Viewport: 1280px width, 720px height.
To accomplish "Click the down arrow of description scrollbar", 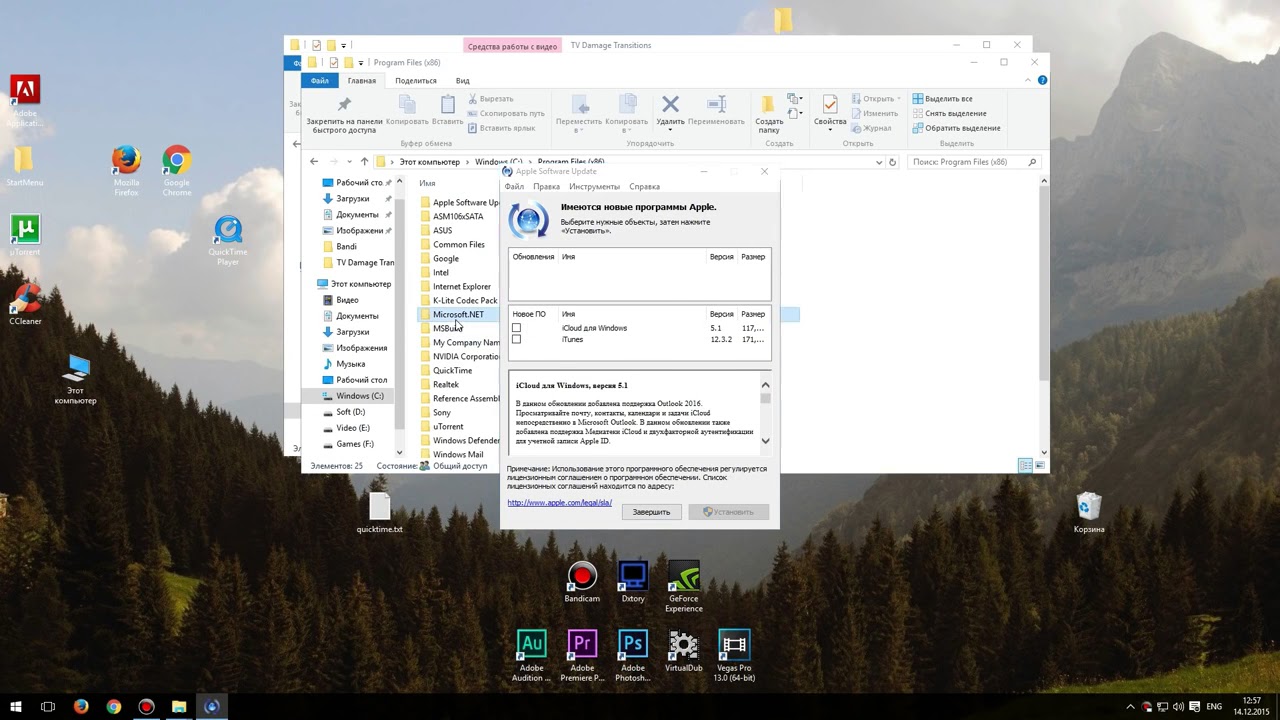I will 765,441.
